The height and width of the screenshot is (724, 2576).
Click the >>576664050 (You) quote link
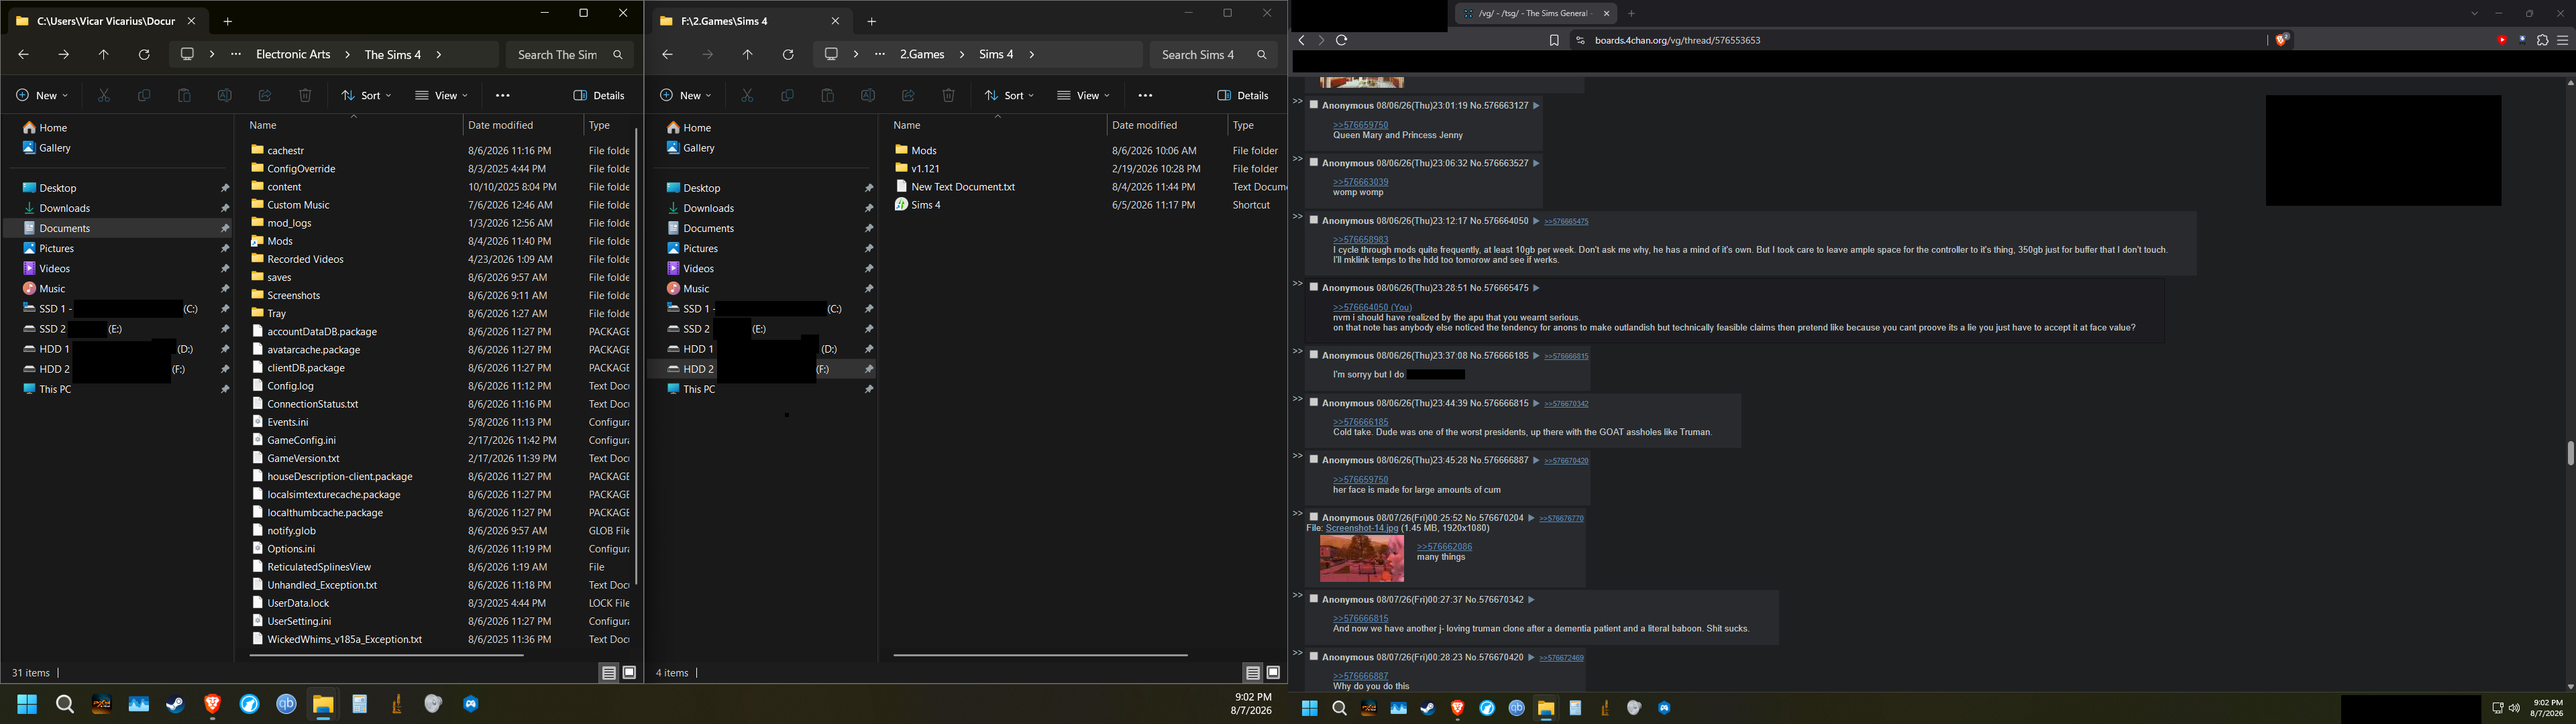(x=1373, y=307)
